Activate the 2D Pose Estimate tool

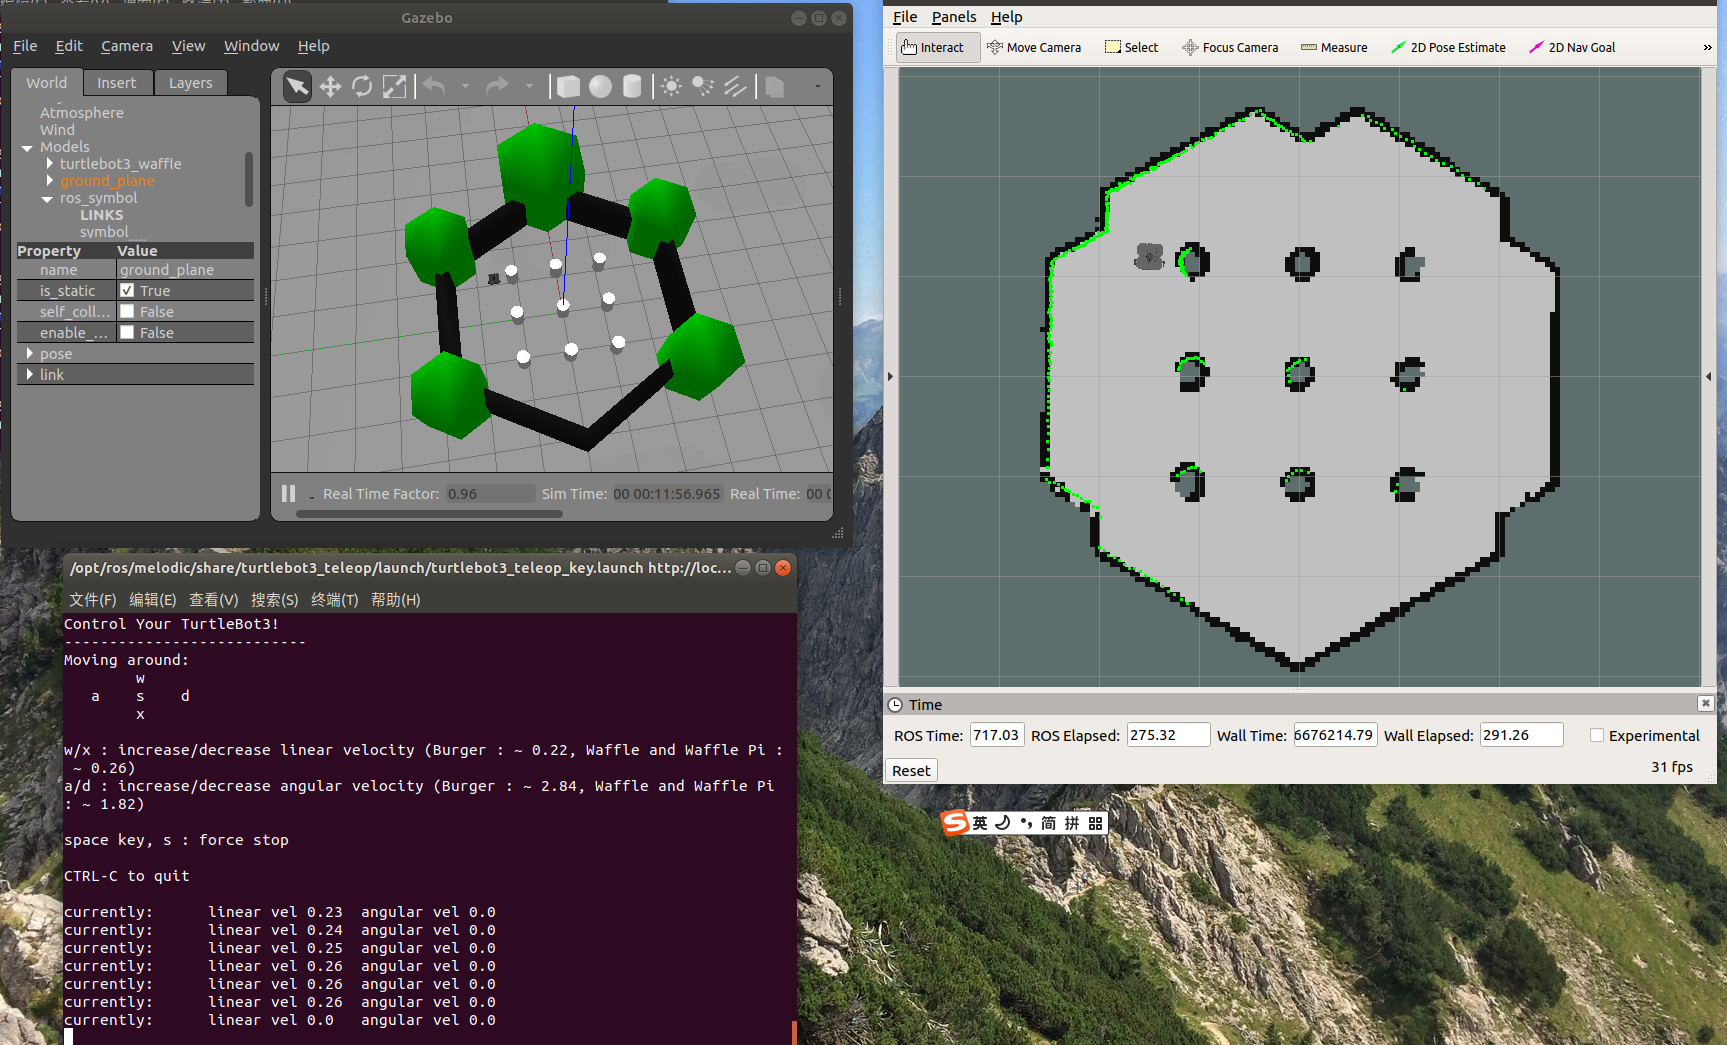1448,47
